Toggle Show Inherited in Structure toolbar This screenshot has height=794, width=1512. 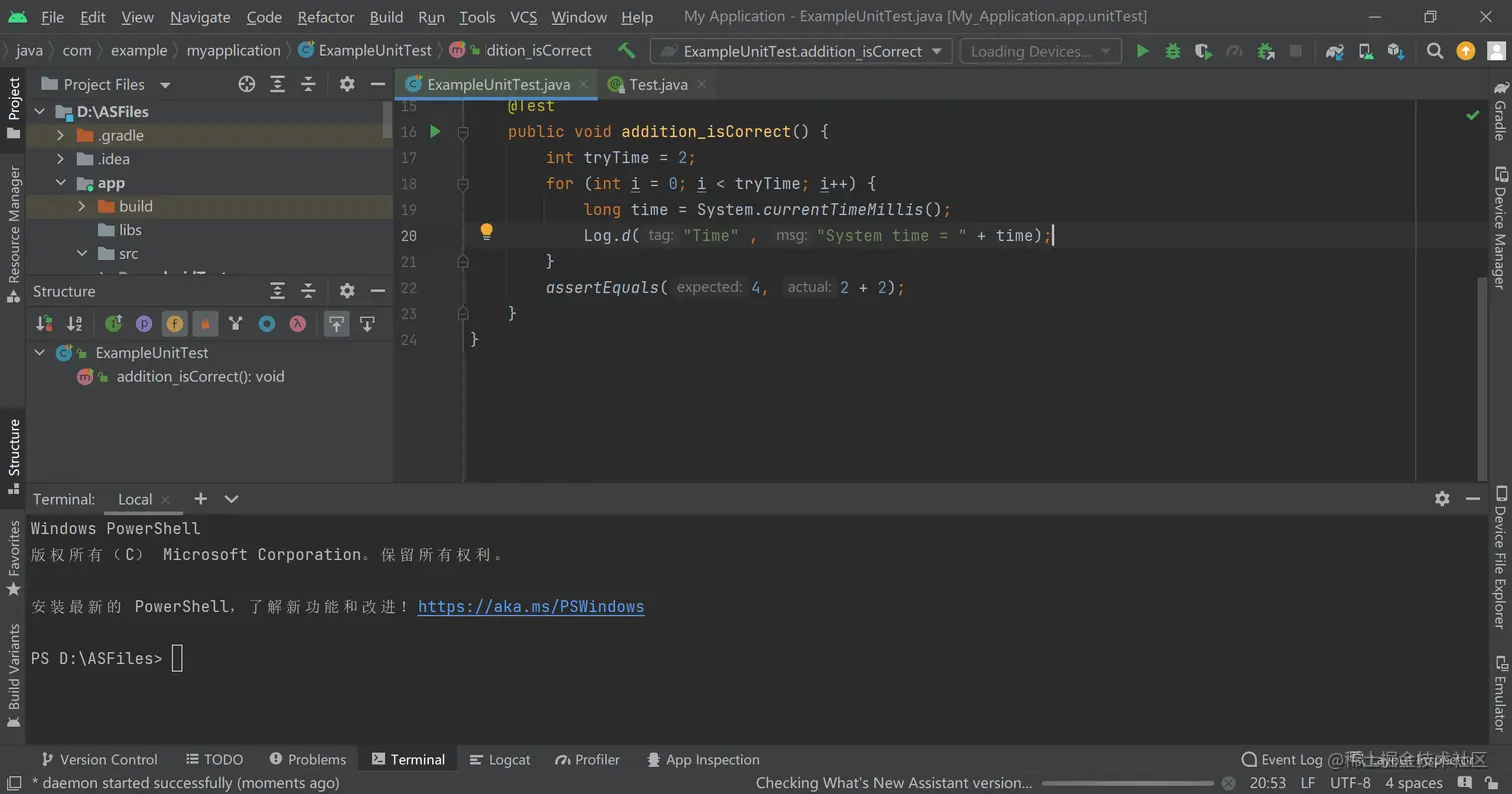113,323
